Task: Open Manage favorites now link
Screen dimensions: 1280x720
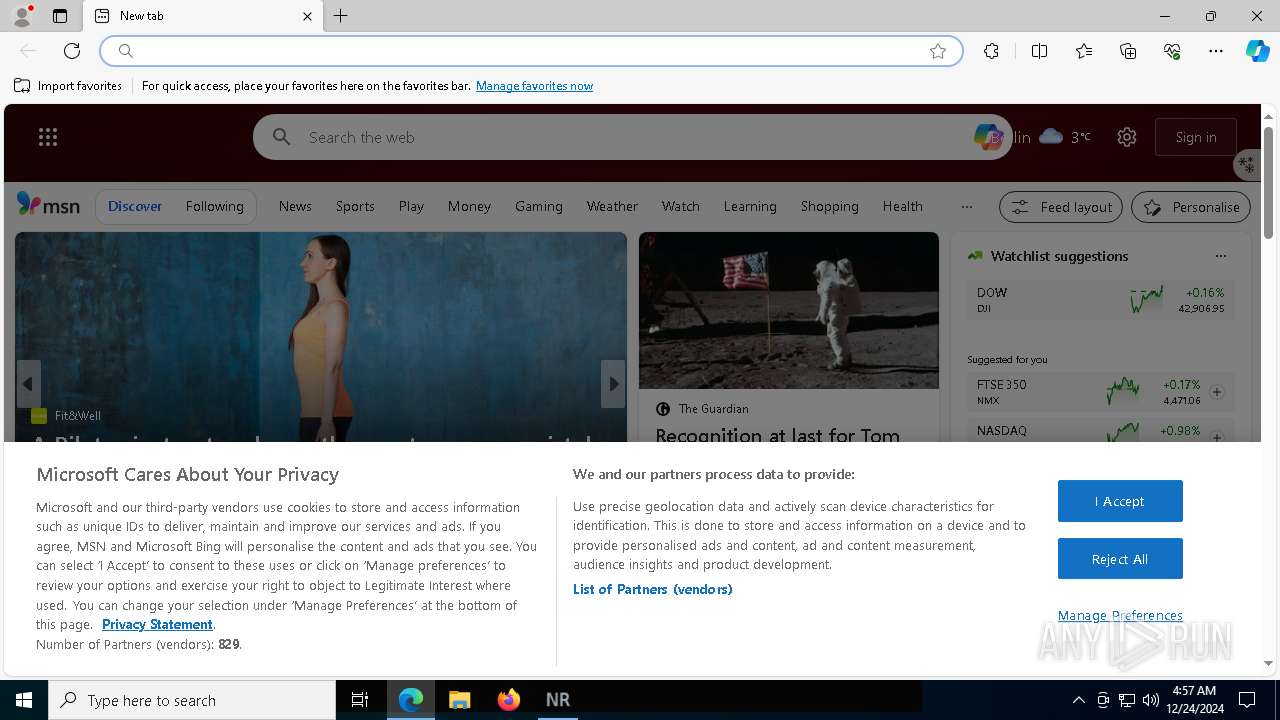Action: tap(534, 86)
